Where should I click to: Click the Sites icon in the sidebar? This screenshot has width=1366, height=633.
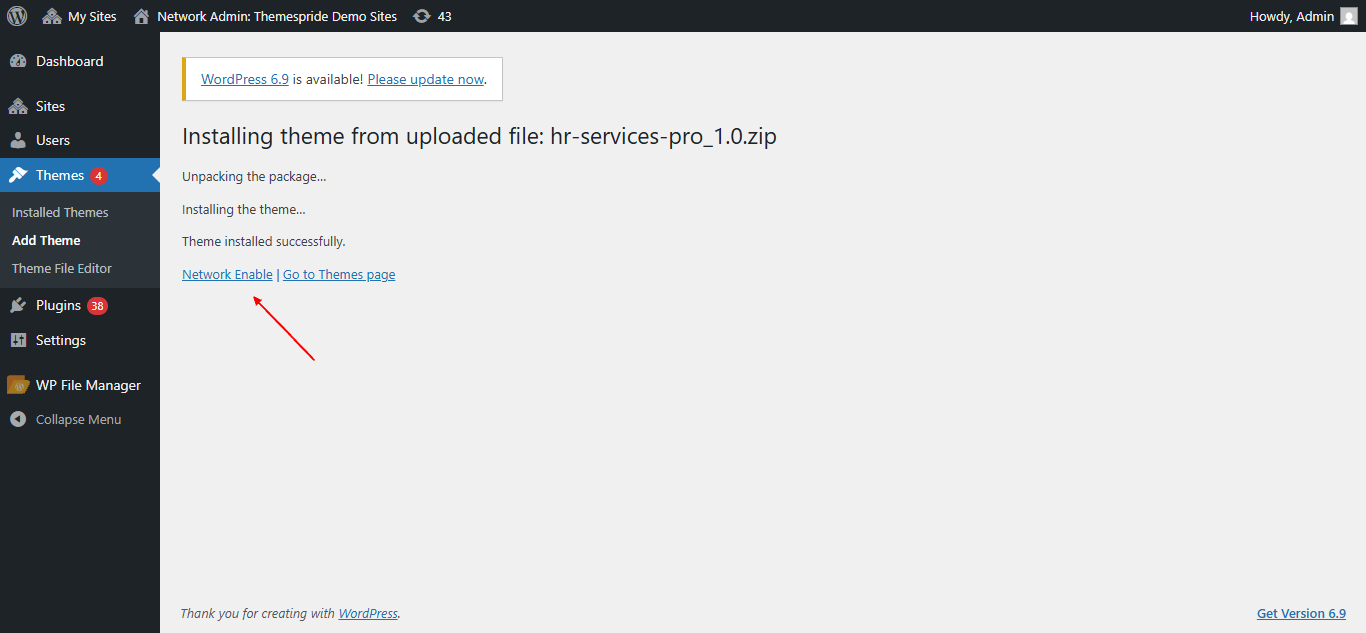(x=19, y=105)
